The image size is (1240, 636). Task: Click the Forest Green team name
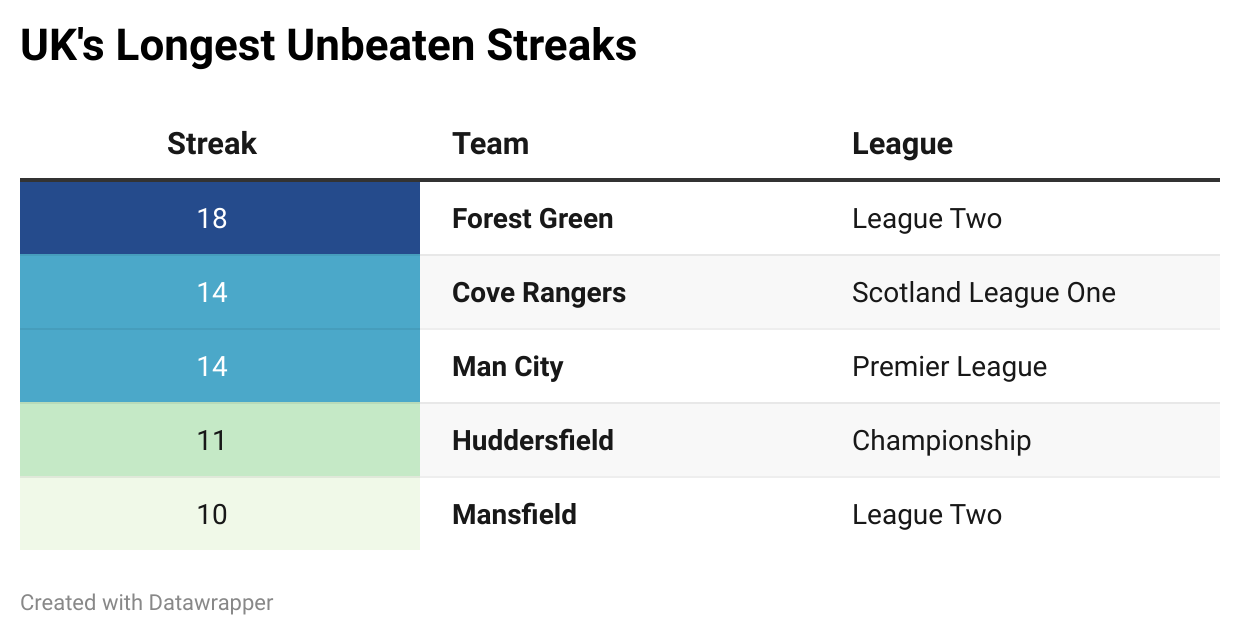(x=533, y=218)
